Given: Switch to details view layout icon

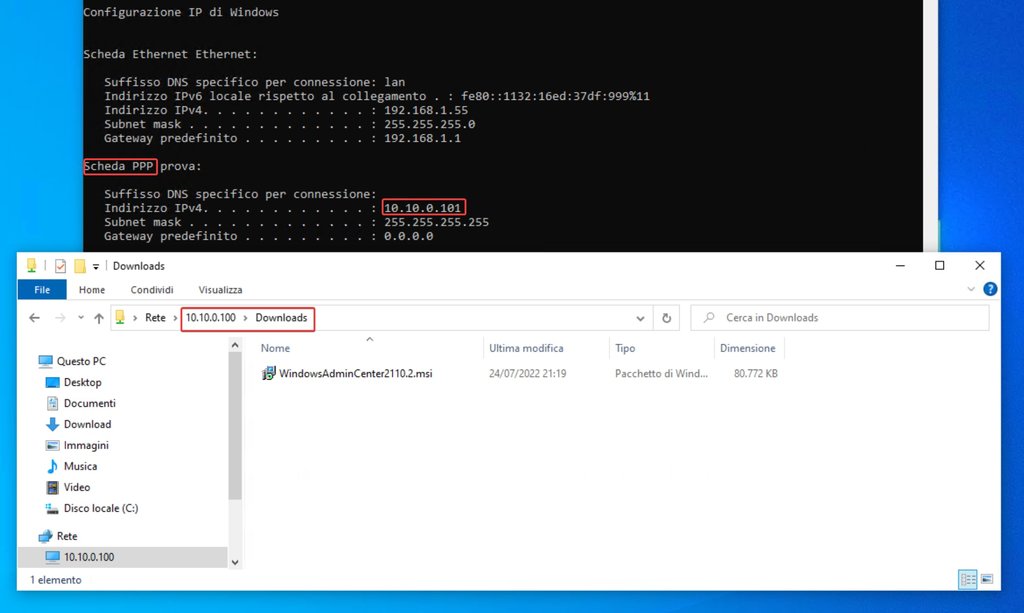Looking at the screenshot, I should 967,579.
